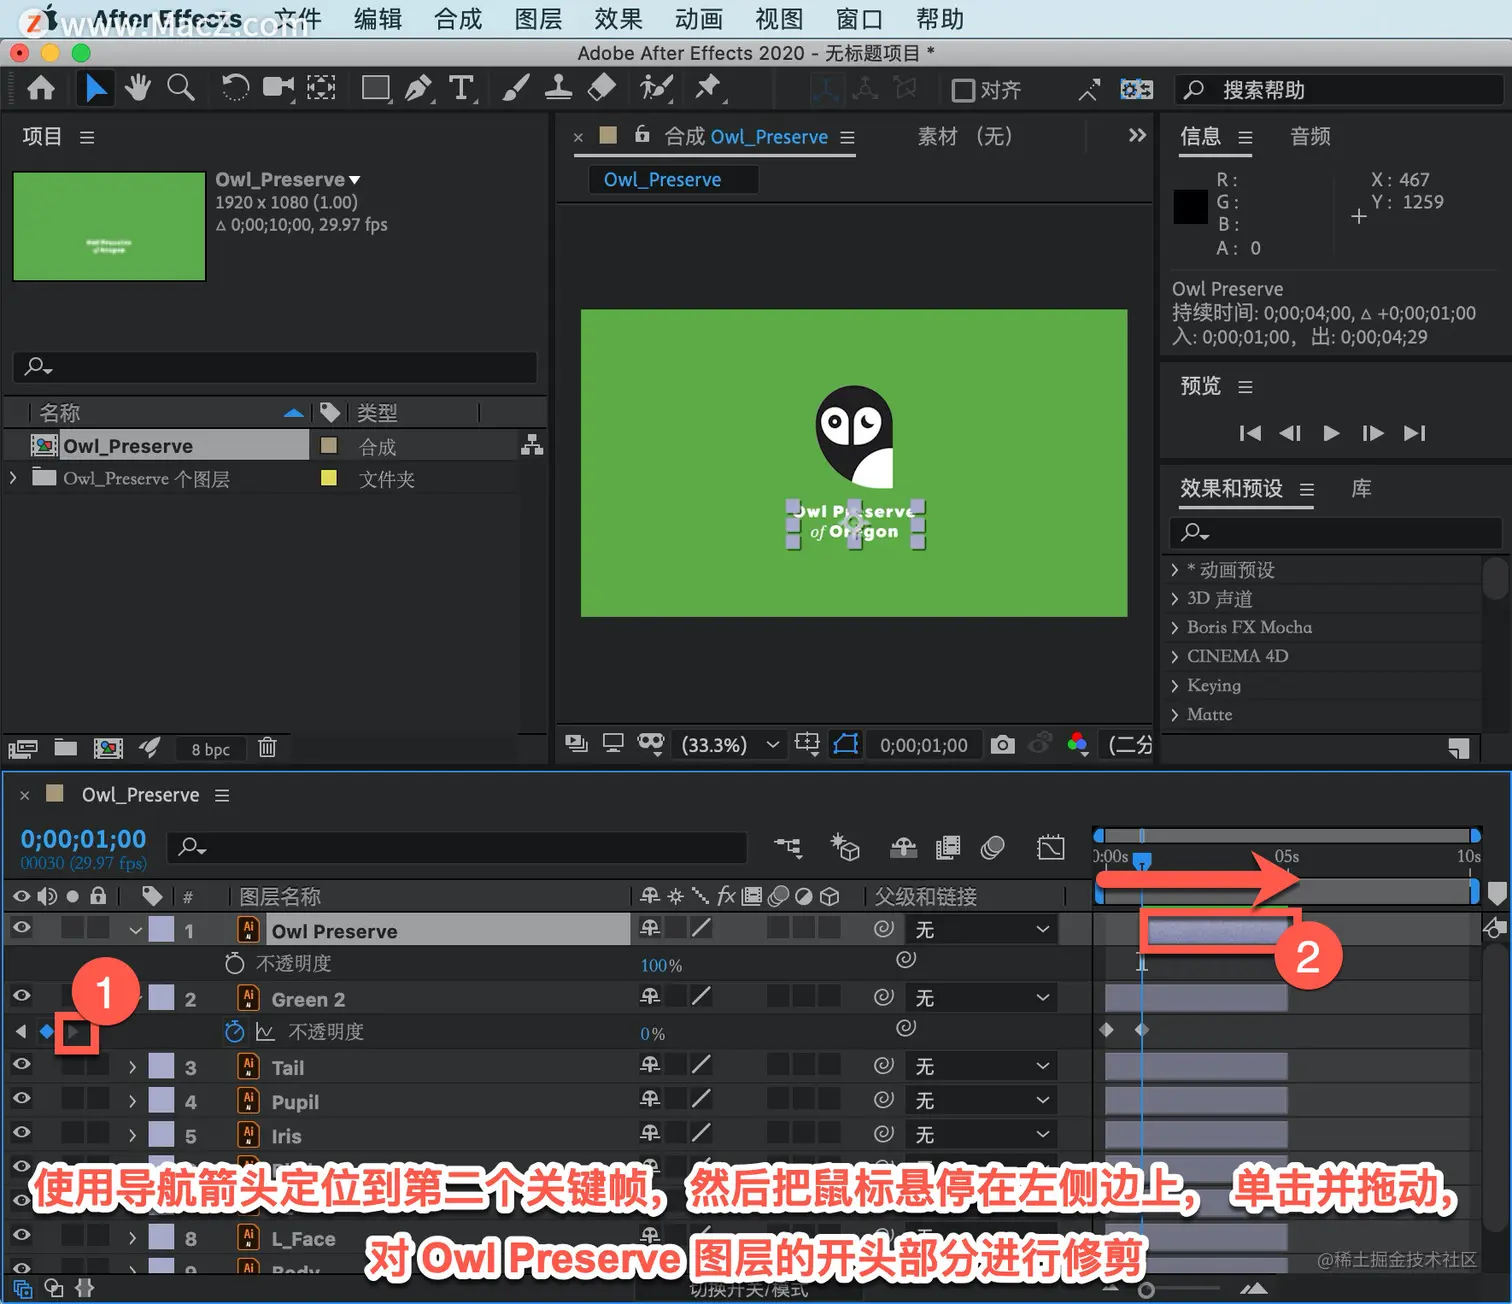
Task: Click the shy layers icon in timeline
Action: [x=903, y=848]
